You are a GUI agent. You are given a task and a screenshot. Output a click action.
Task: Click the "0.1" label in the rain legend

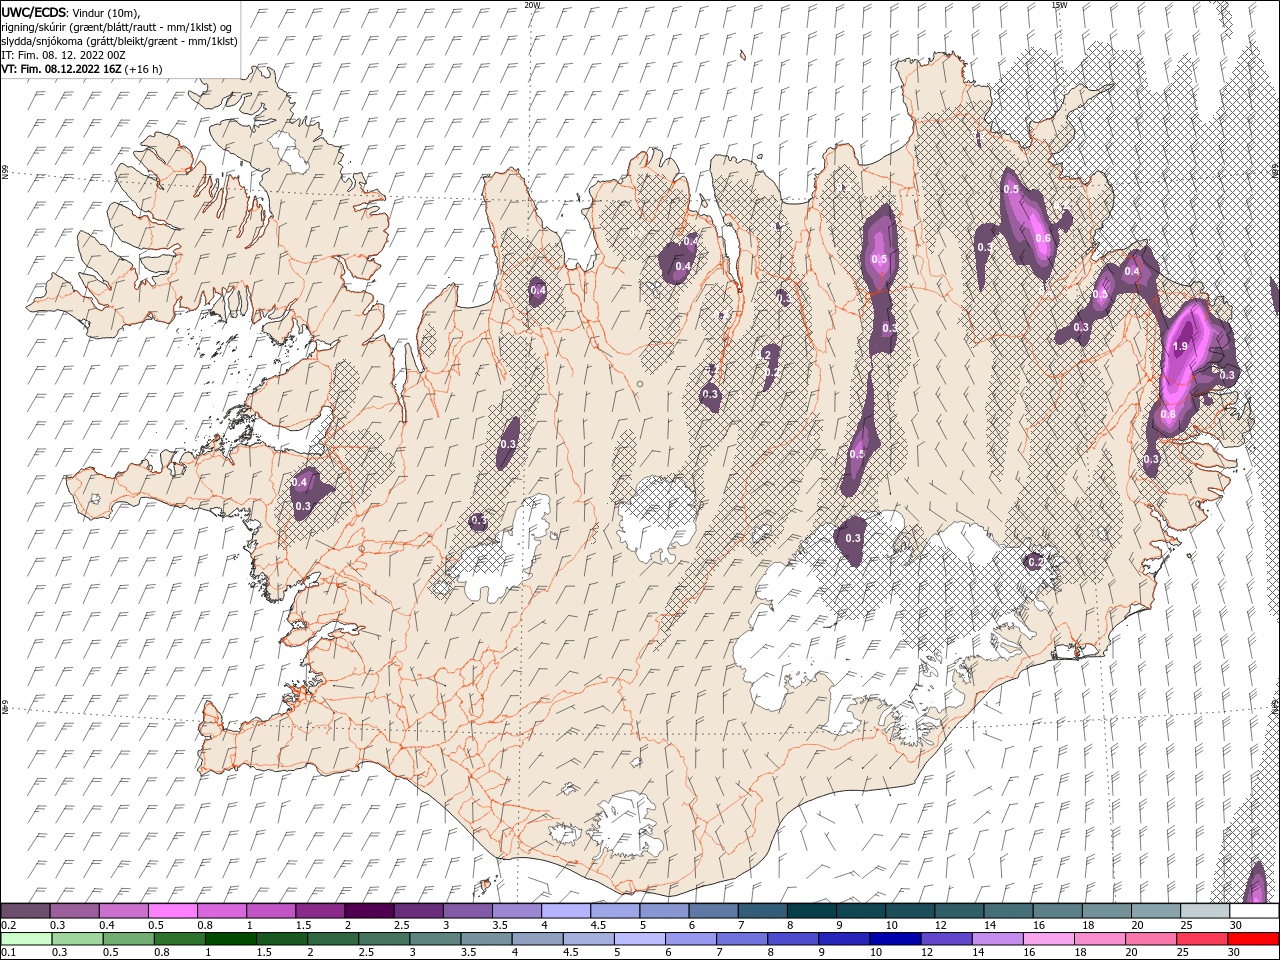pos(7,954)
